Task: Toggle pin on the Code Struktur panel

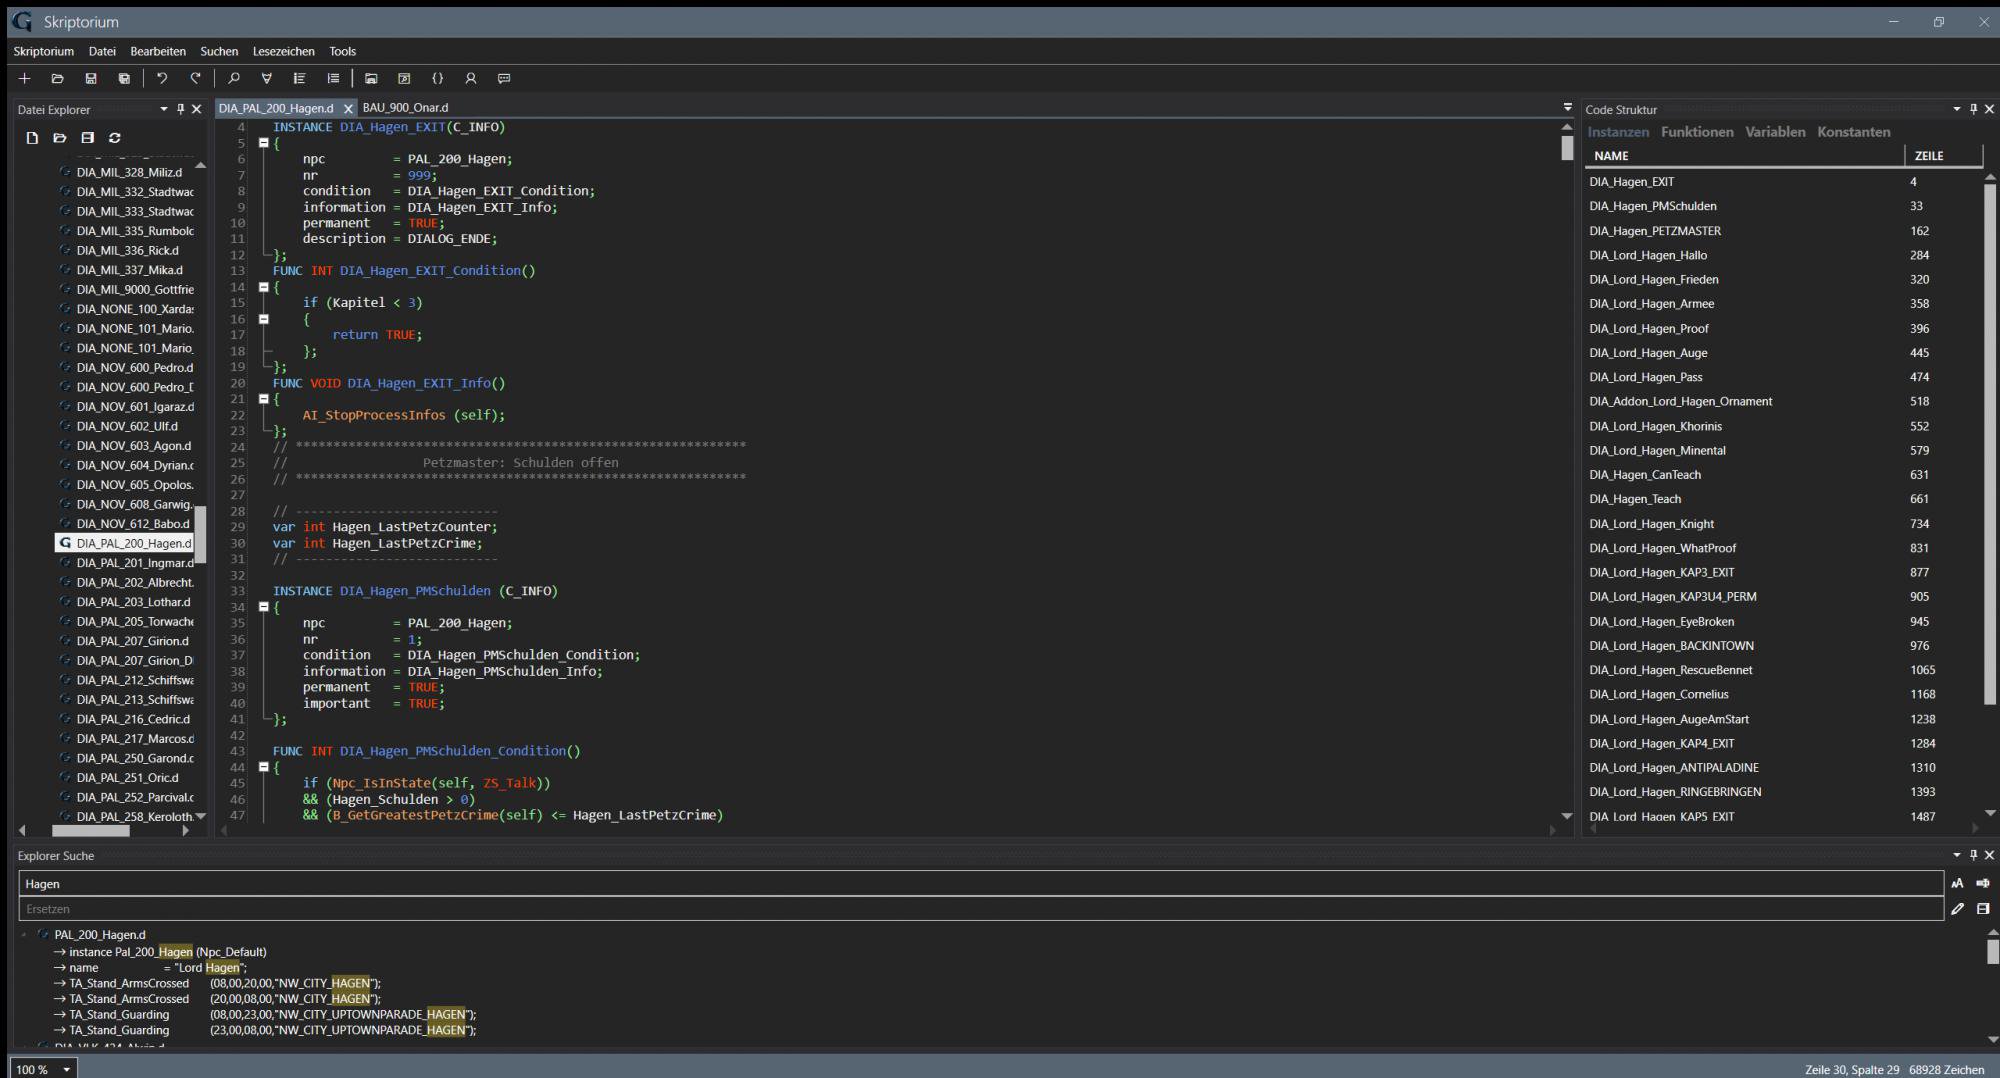Action: (x=1973, y=109)
